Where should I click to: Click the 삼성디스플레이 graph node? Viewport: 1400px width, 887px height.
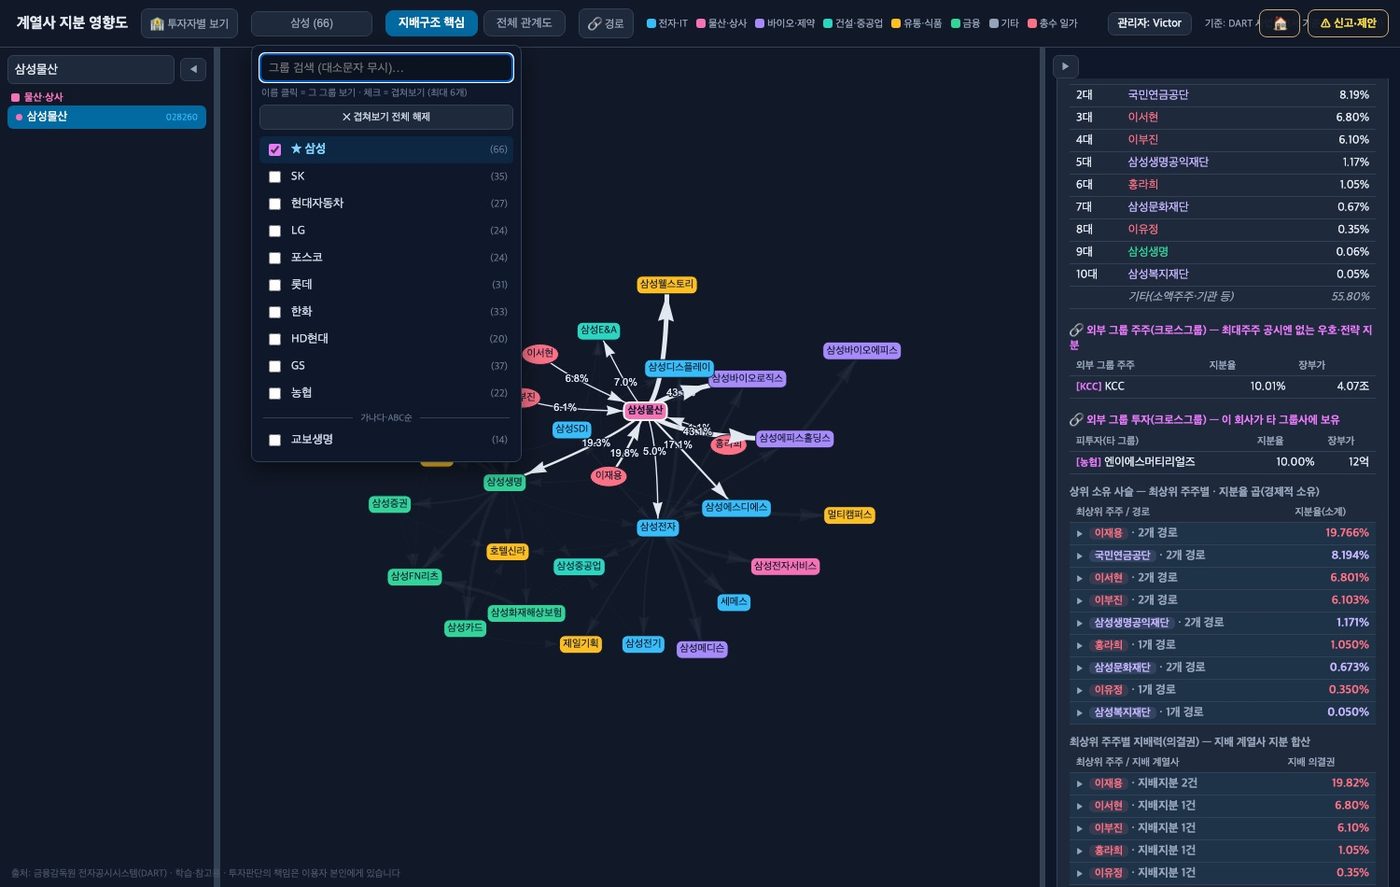click(x=679, y=367)
